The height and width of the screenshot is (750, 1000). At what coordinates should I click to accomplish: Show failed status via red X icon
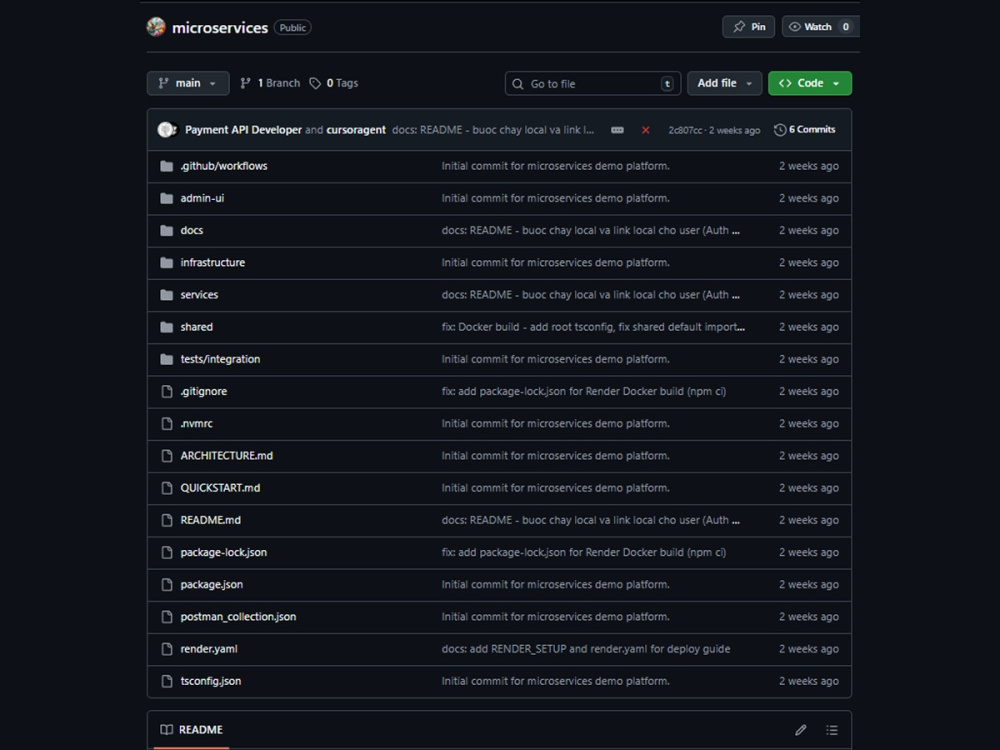tap(645, 130)
